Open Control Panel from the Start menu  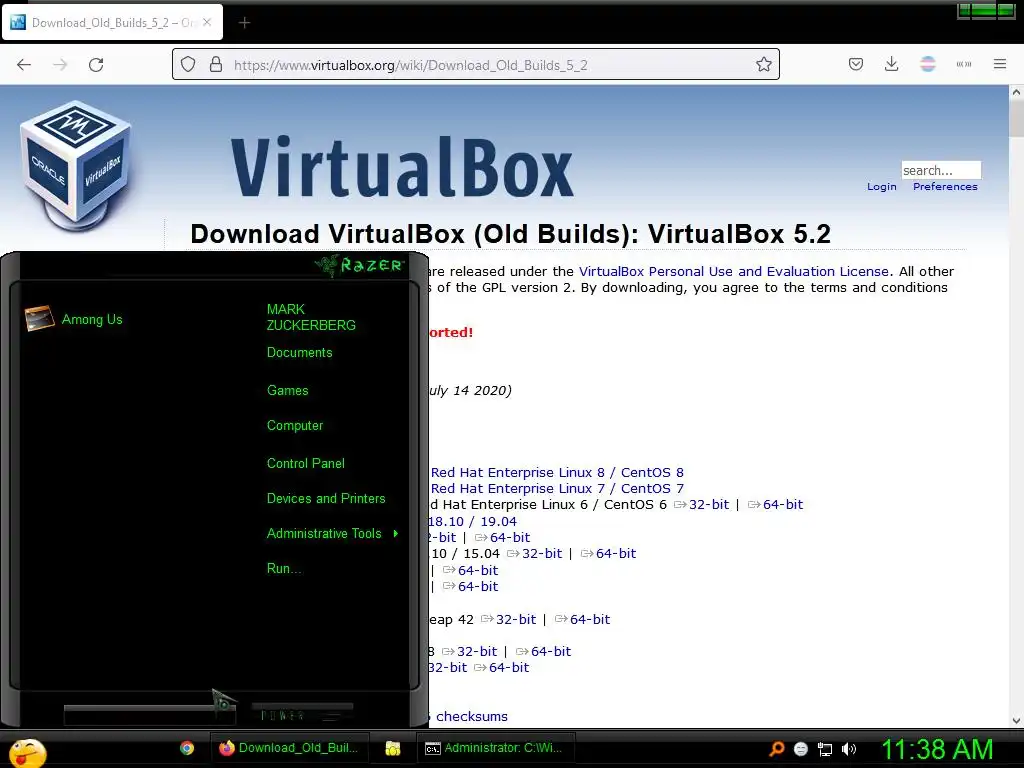[x=306, y=463]
